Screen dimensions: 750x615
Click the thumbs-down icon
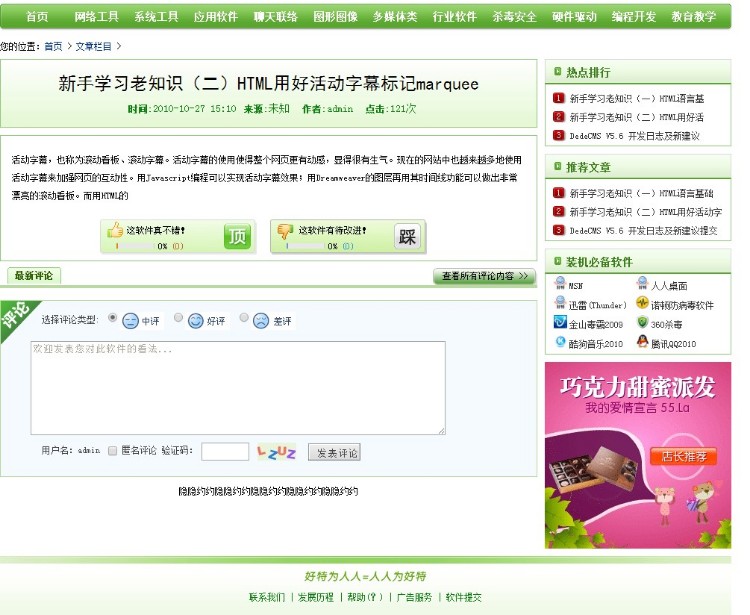click(x=285, y=231)
